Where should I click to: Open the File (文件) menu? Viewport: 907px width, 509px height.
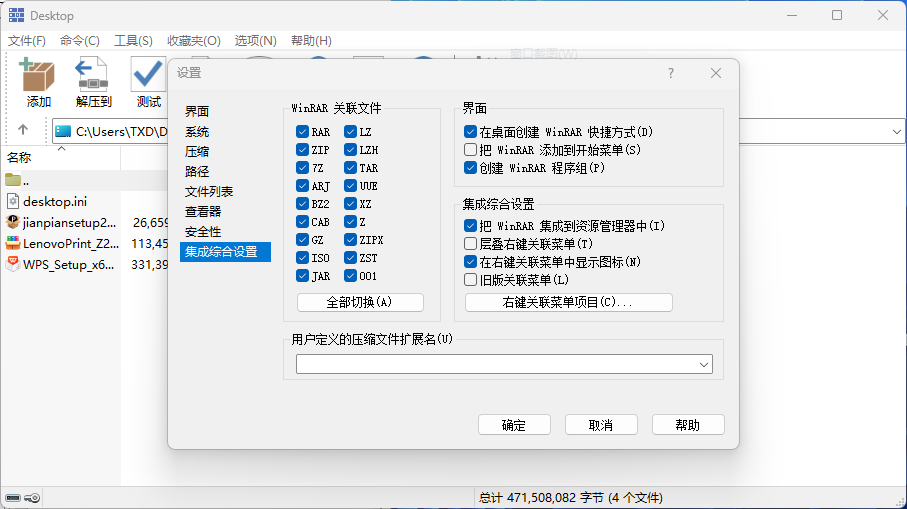click(x=27, y=40)
